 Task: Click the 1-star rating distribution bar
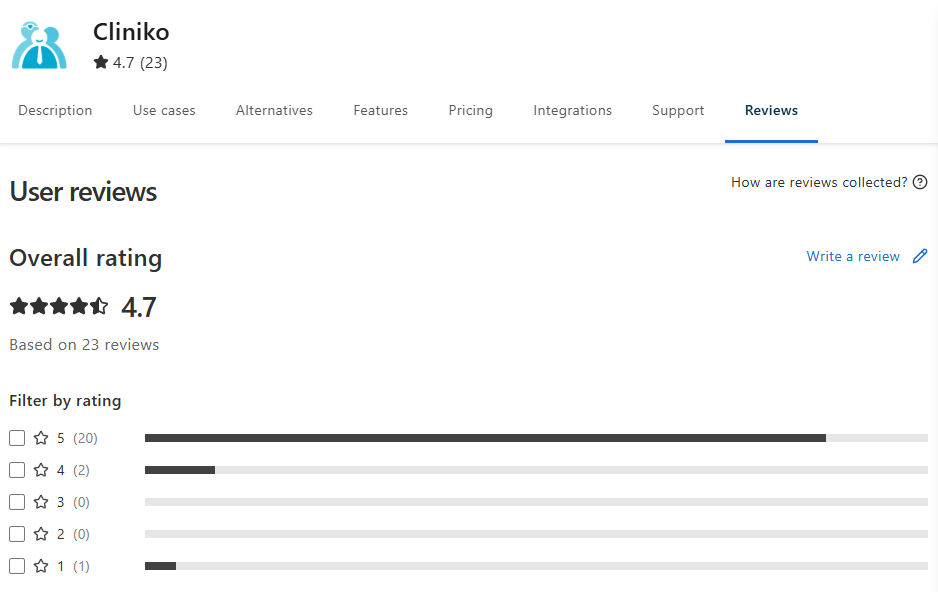(x=536, y=566)
